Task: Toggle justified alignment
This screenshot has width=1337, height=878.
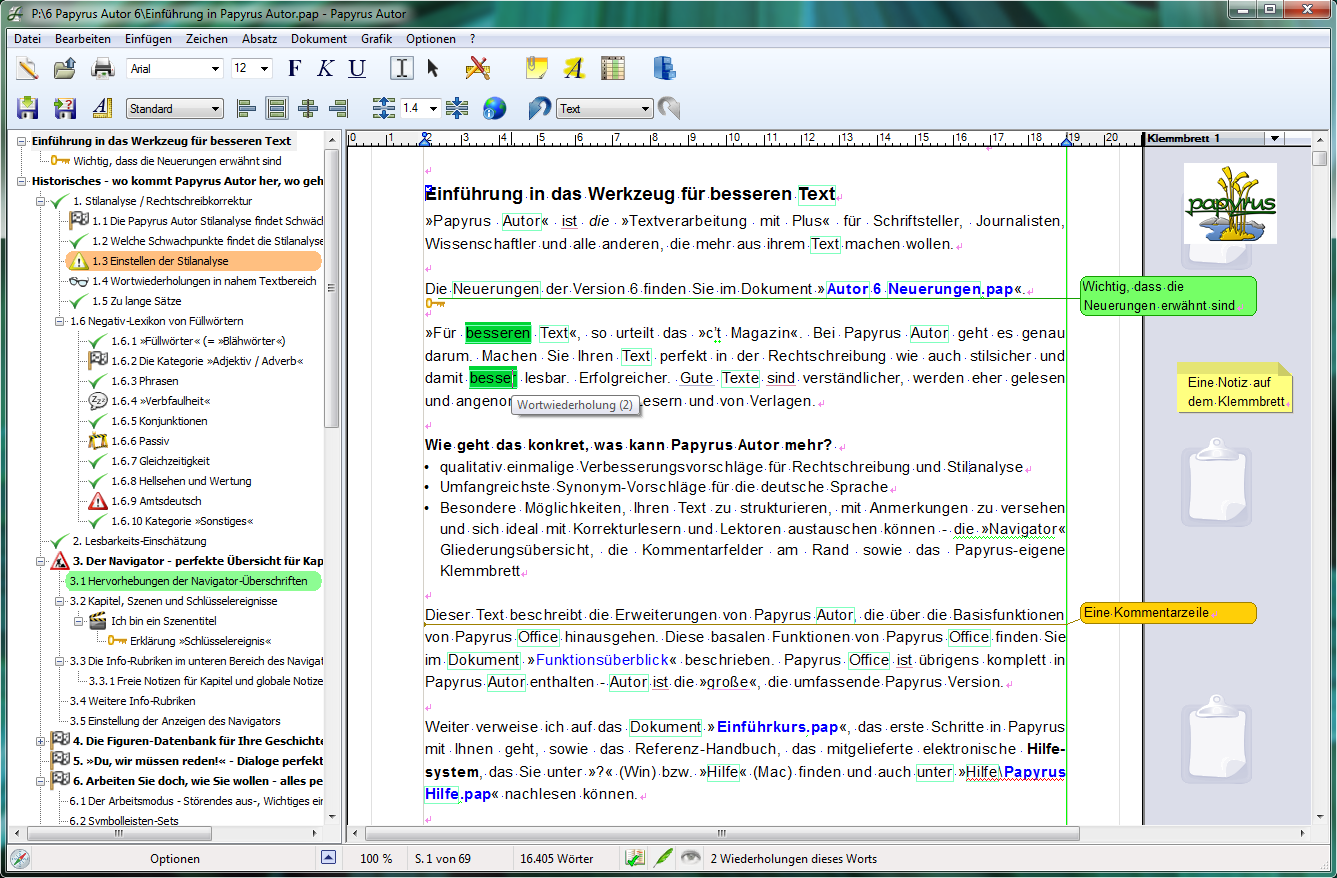Action: point(277,108)
